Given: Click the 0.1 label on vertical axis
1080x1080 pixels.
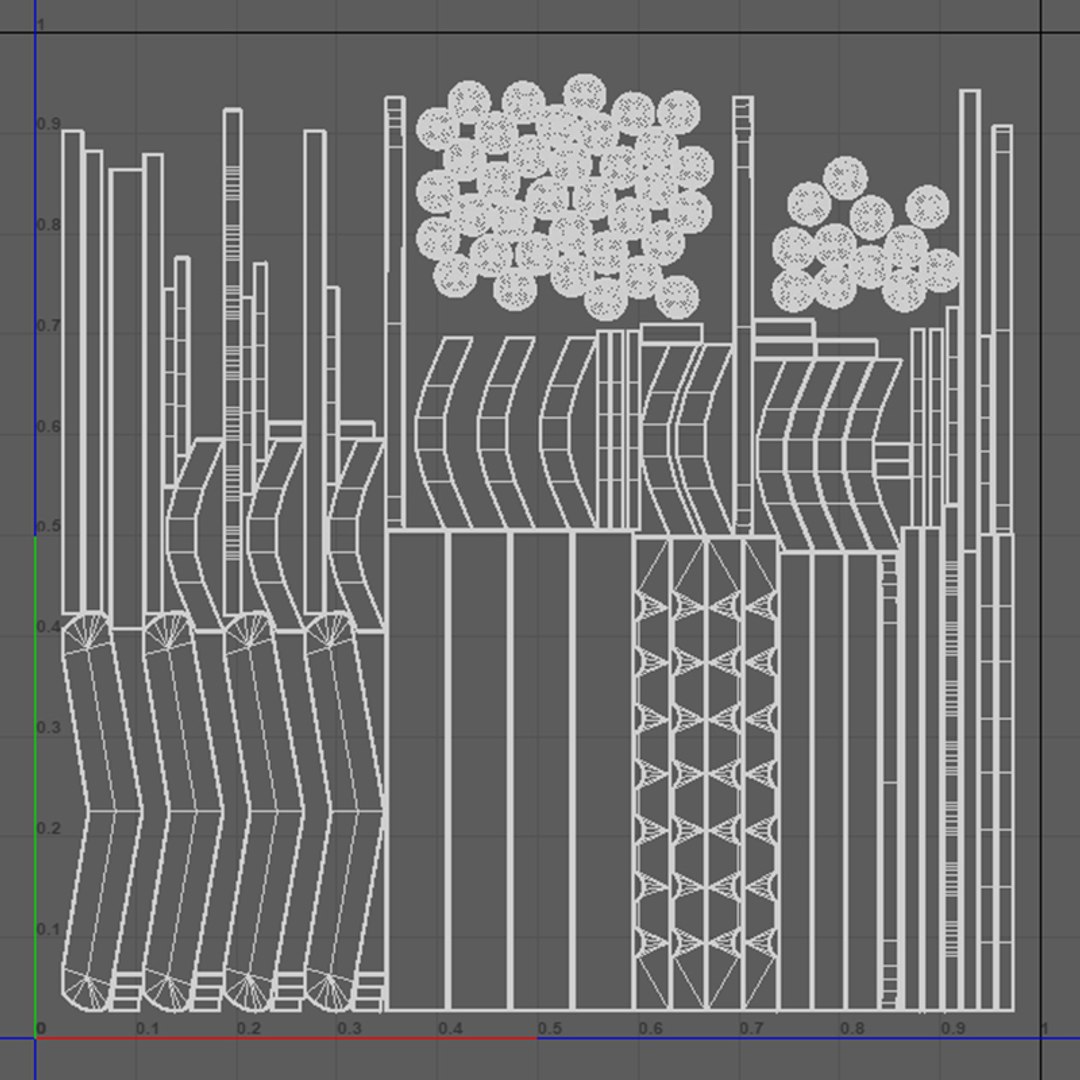Looking at the screenshot, I should [x=48, y=929].
